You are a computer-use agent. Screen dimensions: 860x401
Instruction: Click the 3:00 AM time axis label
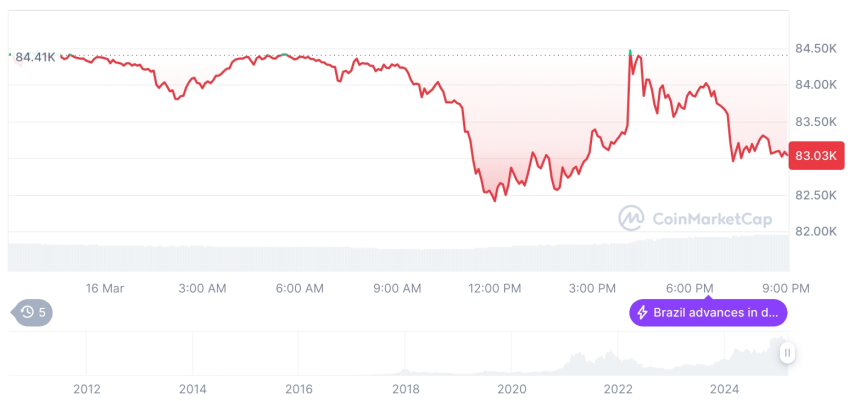point(202,288)
